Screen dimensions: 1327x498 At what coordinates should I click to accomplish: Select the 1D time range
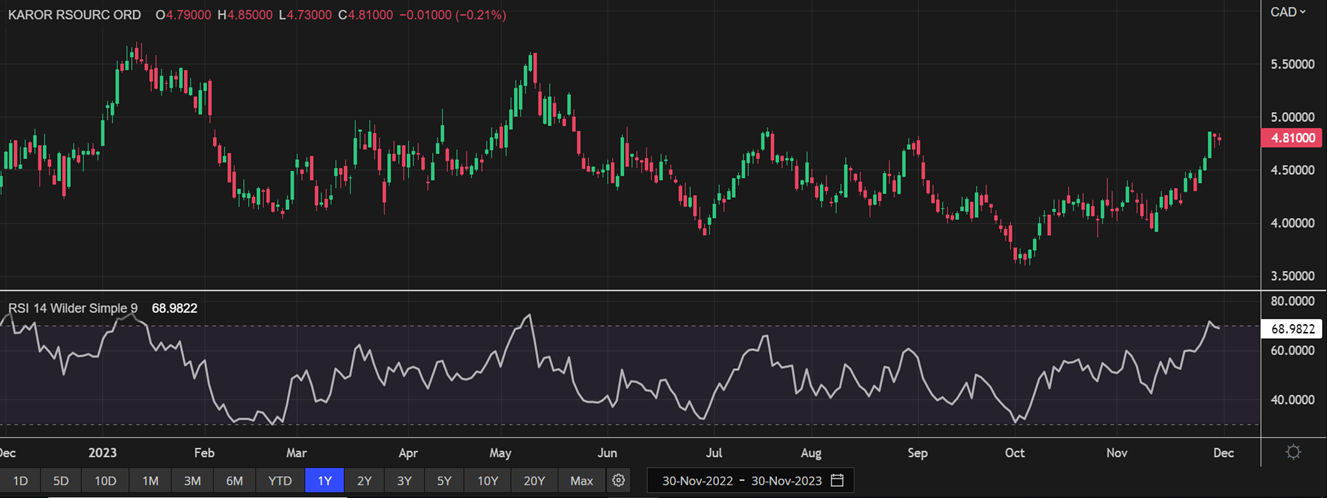tap(20, 481)
